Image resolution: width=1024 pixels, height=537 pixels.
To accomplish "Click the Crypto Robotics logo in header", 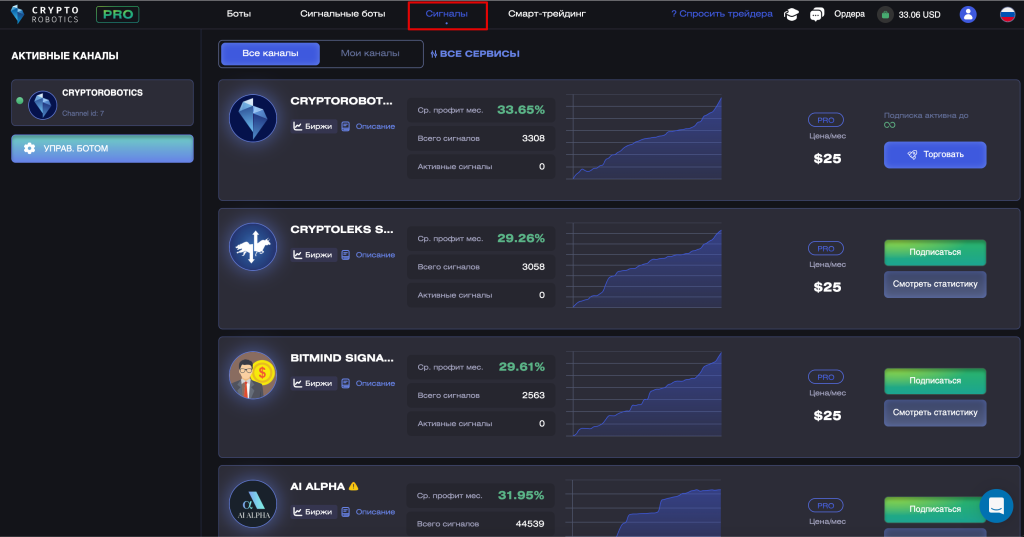I will point(45,14).
